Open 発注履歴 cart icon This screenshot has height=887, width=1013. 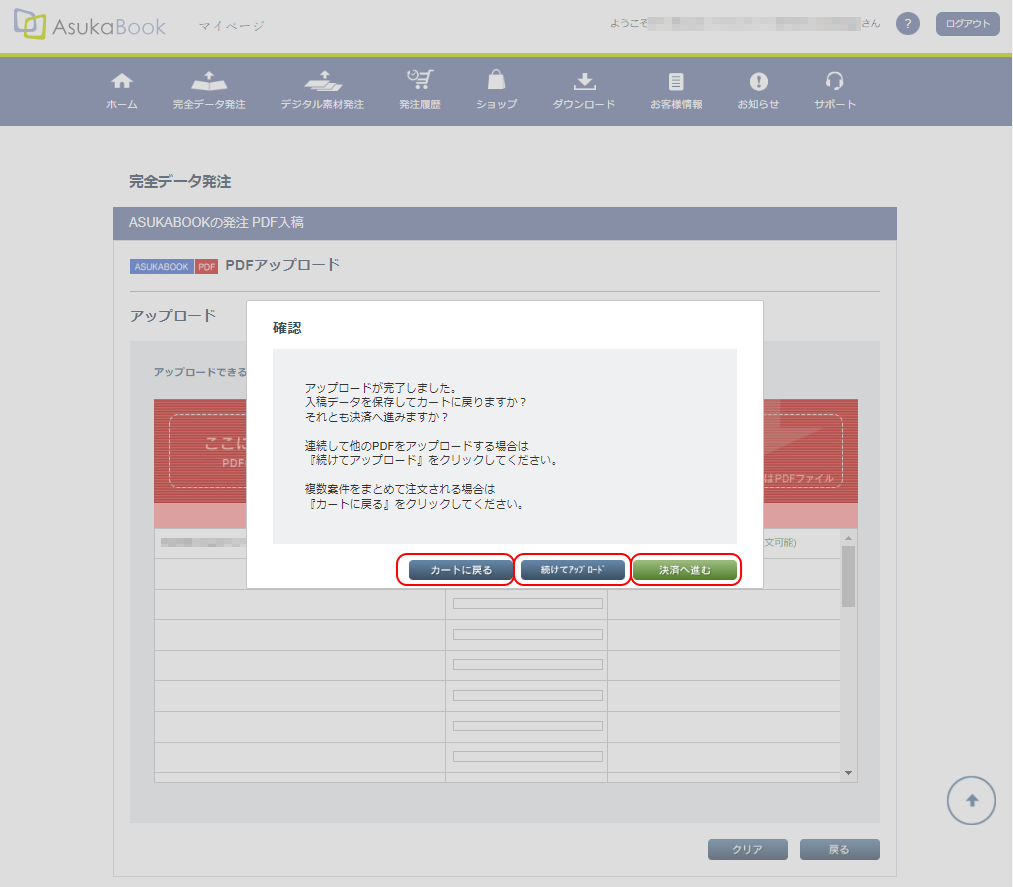click(419, 81)
